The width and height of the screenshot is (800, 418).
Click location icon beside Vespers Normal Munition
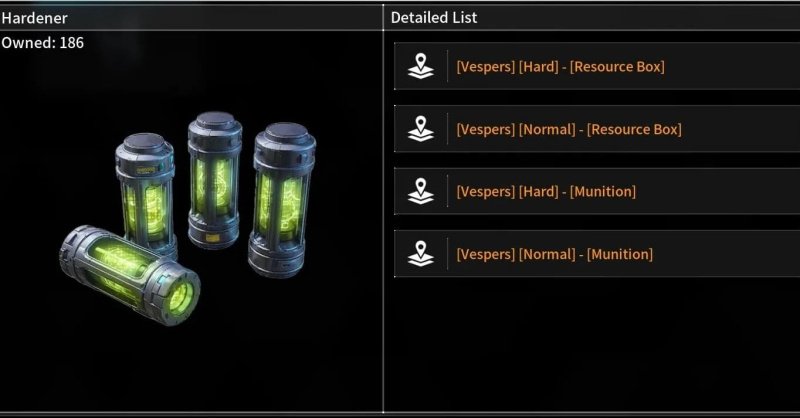click(x=420, y=254)
